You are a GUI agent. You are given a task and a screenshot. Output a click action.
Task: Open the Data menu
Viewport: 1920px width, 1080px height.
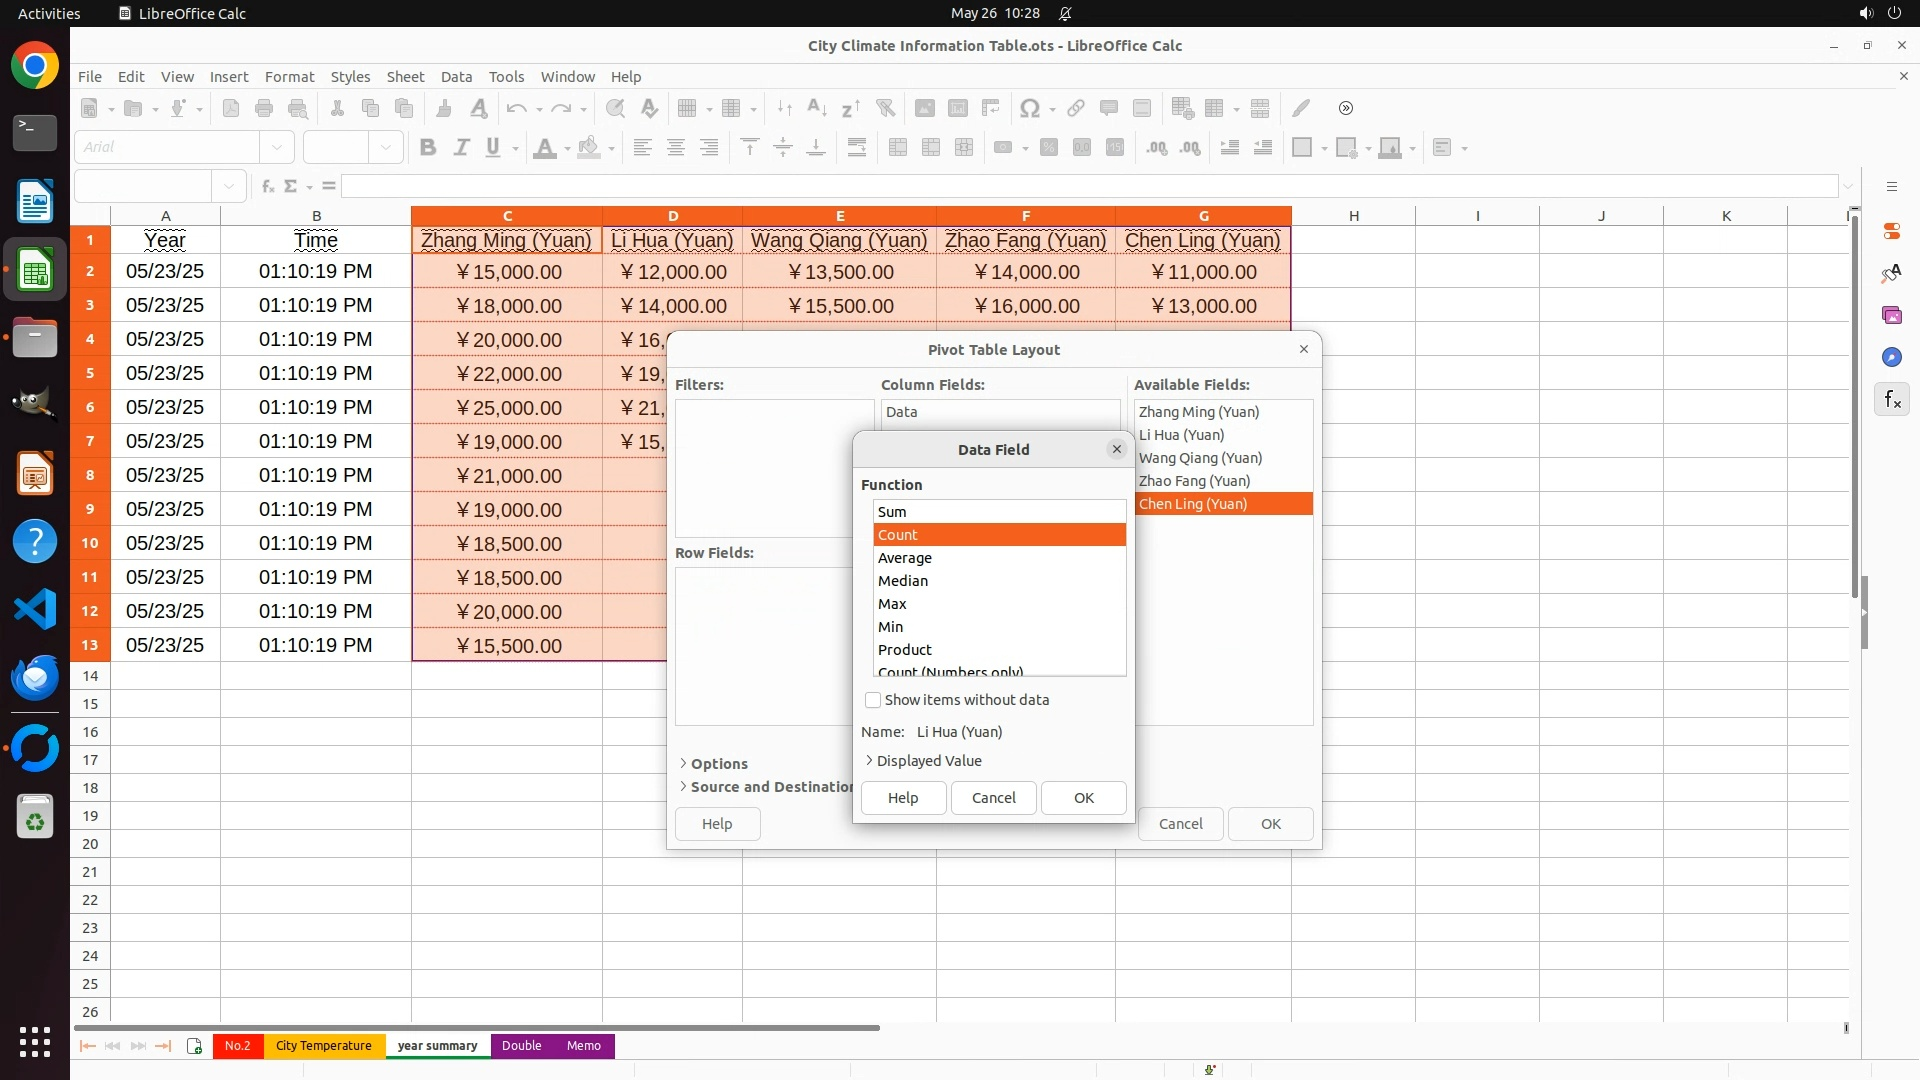click(x=456, y=77)
